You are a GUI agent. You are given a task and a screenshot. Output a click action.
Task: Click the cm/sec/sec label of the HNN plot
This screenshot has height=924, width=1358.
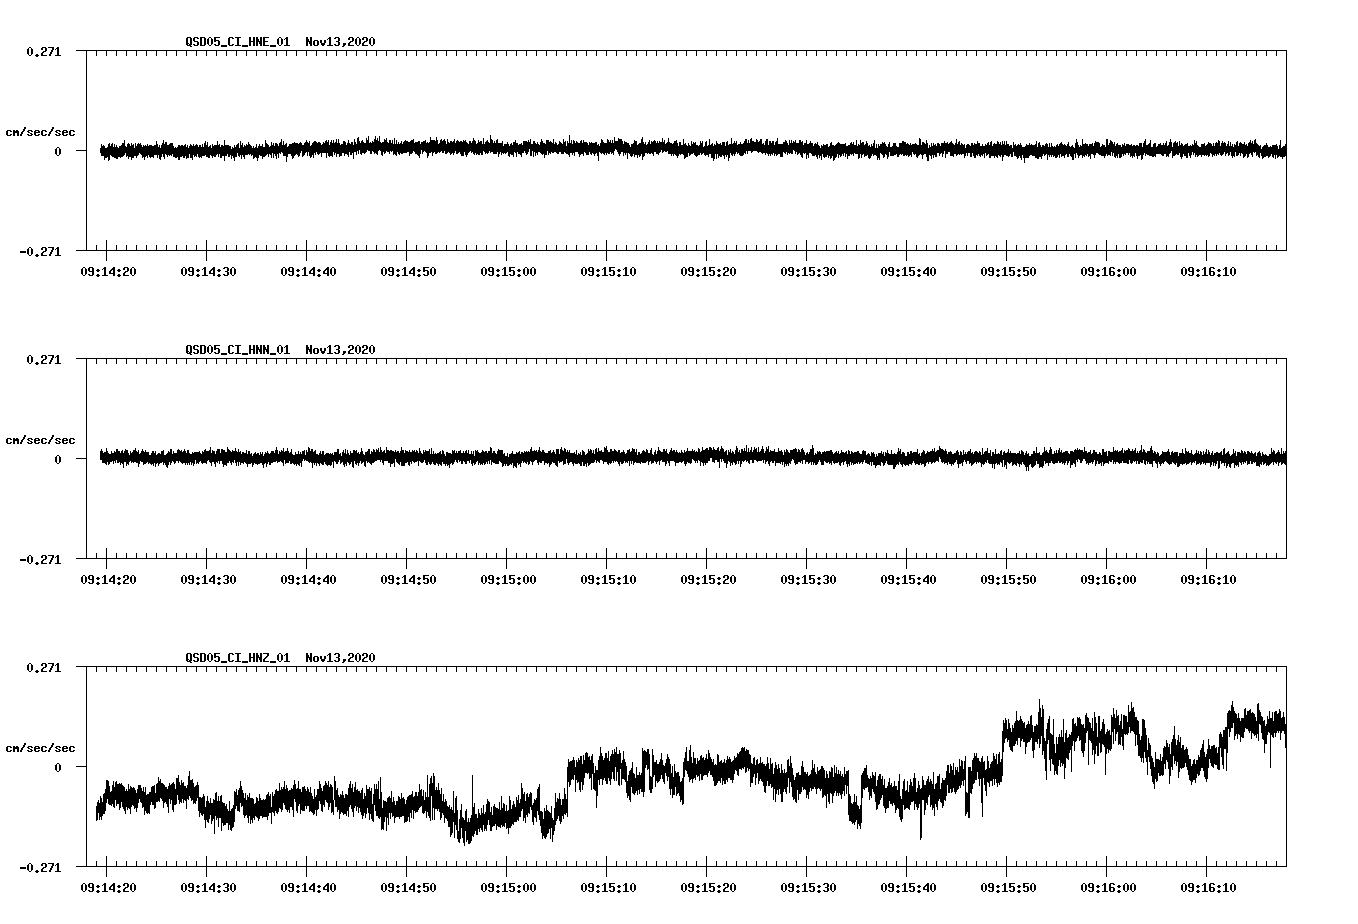[42, 439]
